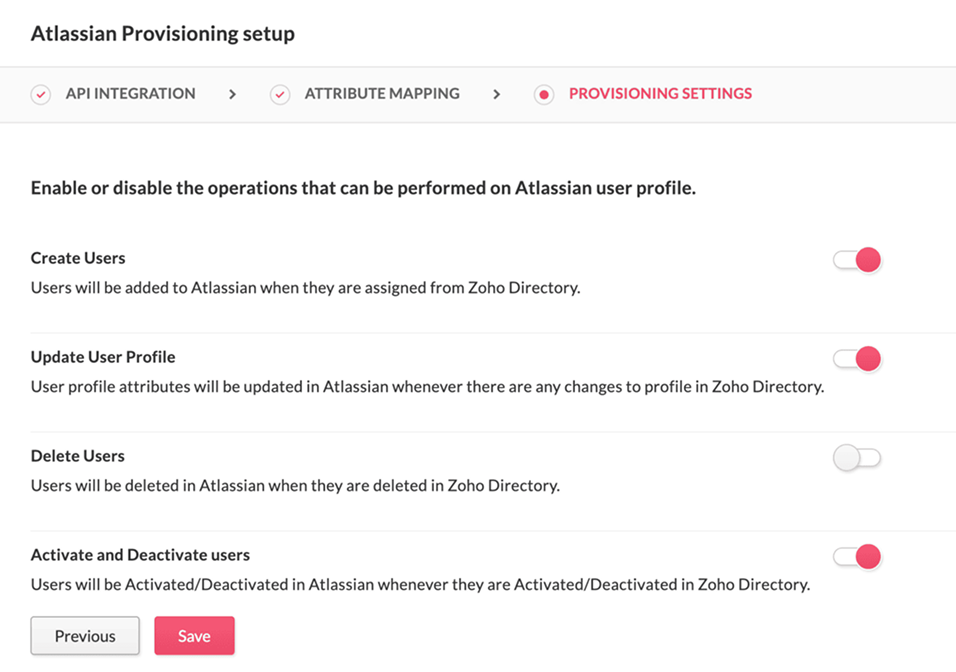Click the chevron between API INTEGRATION and ATTRIBUTE MAPPING

(232, 93)
